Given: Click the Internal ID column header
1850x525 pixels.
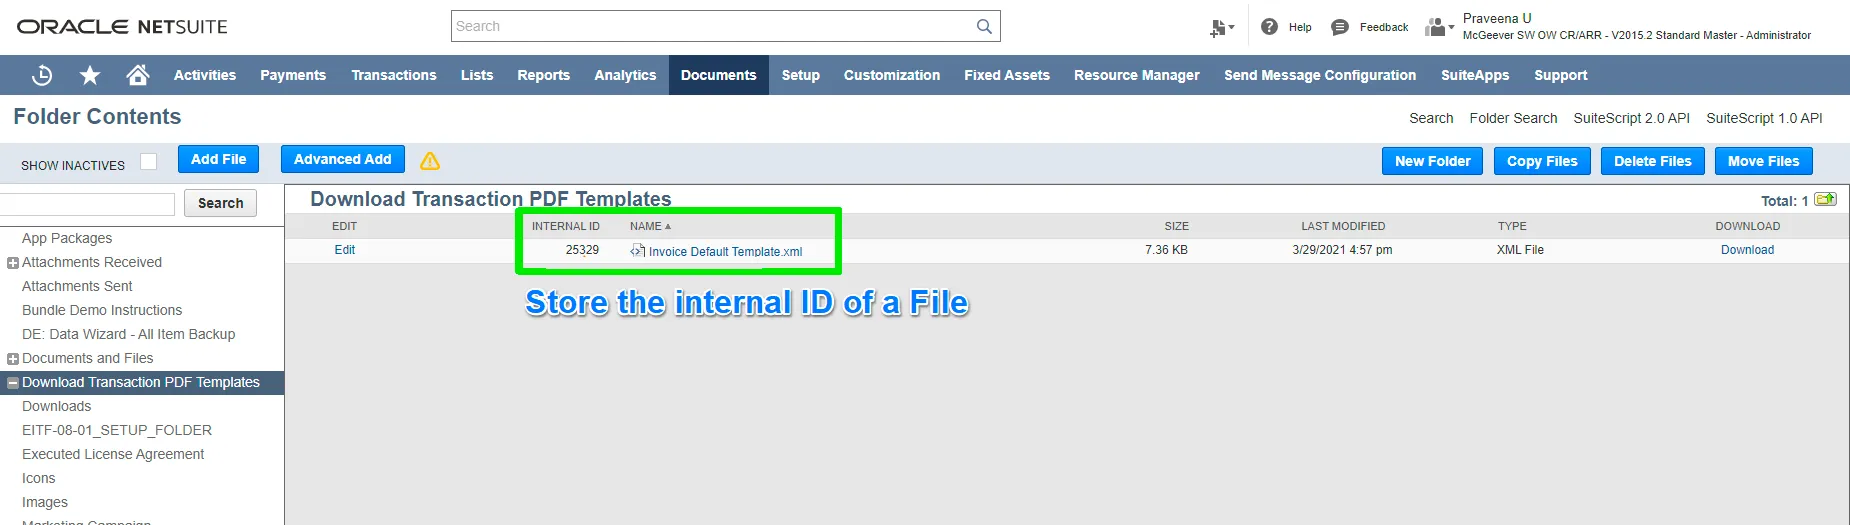Looking at the screenshot, I should point(566,226).
